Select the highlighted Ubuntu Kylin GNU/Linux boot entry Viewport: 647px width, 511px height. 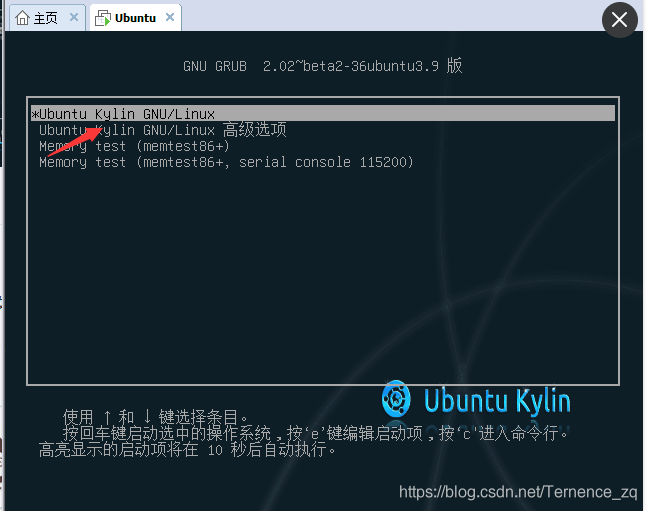pyautogui.click(x=323, y=113)
